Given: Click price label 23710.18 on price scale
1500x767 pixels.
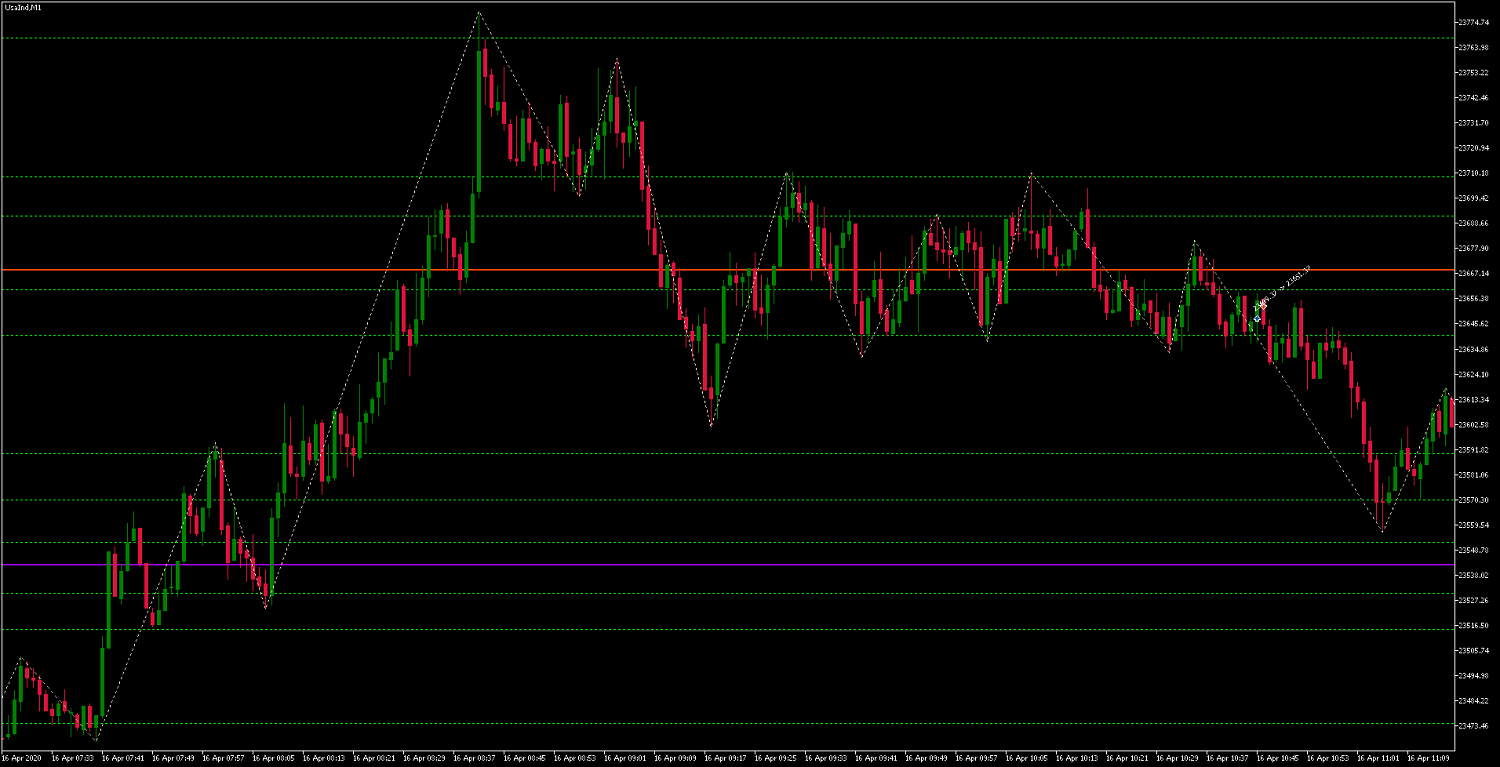Looking at the screenshot, I should pos(1474,173).
